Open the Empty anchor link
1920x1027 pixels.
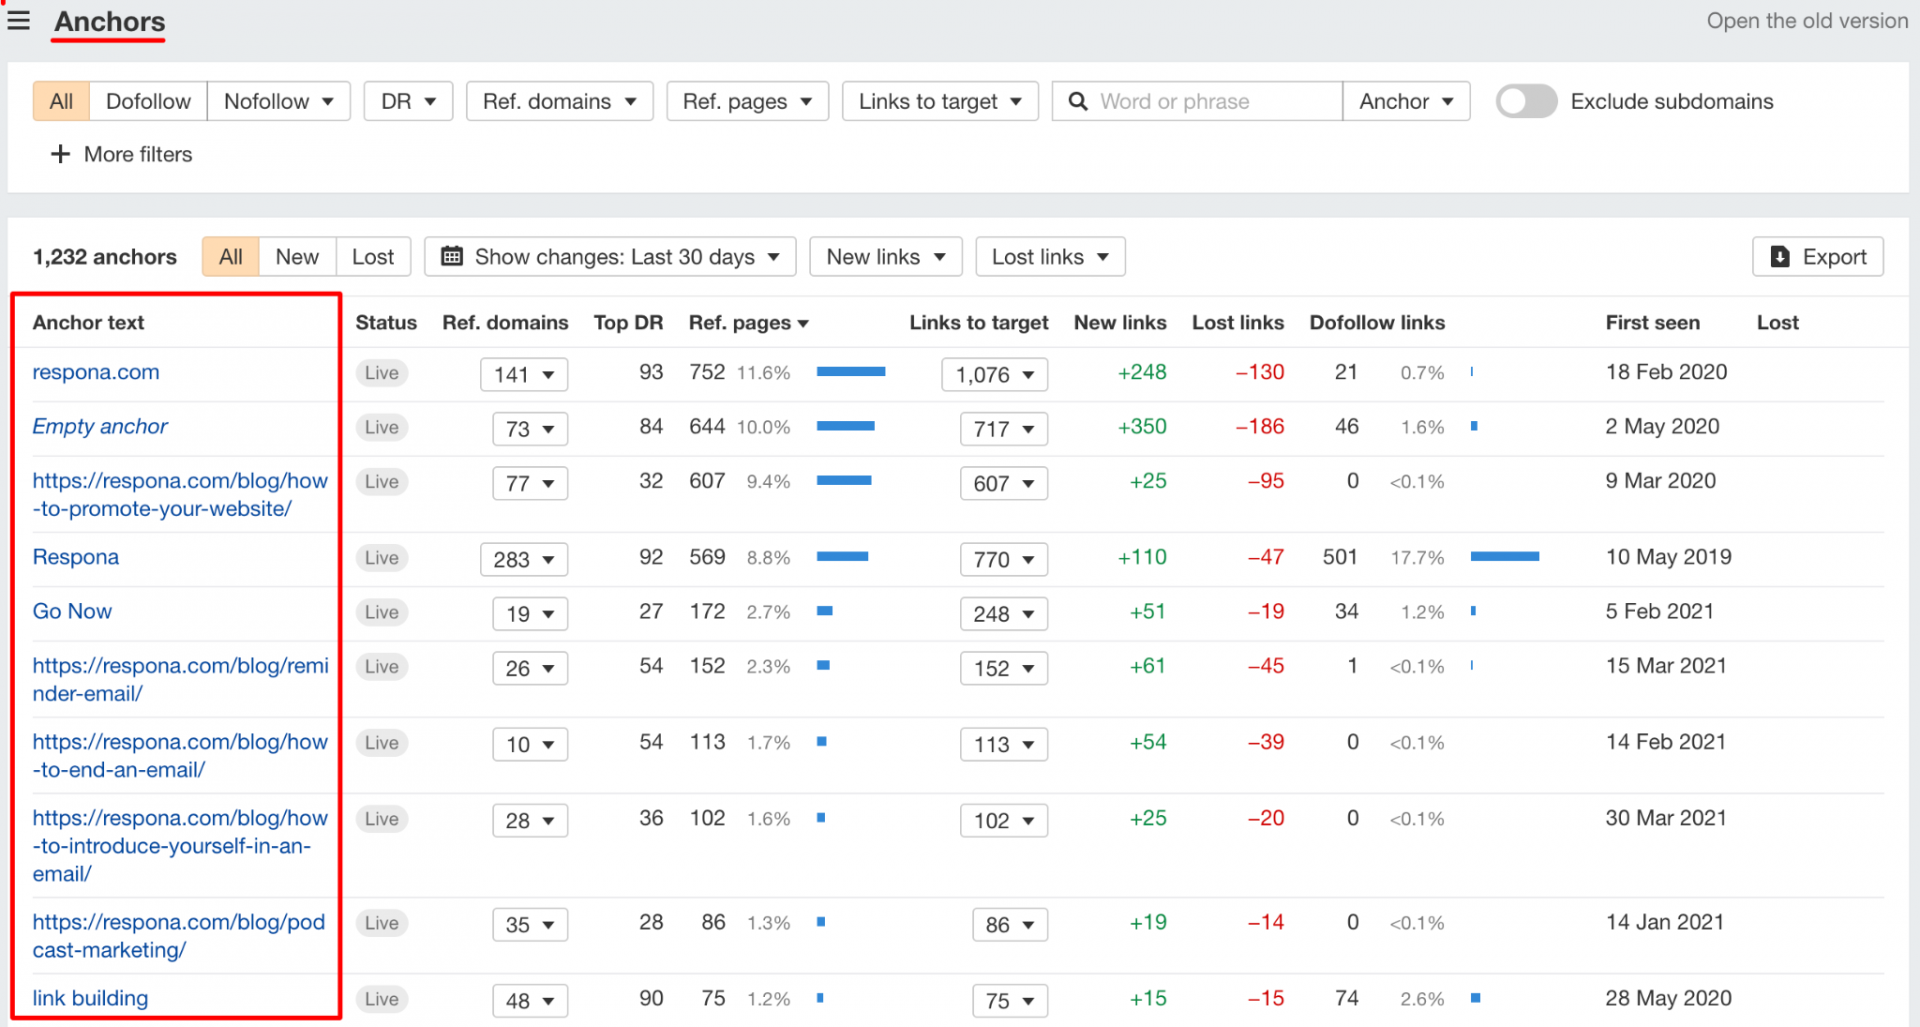tap(100, 426)
